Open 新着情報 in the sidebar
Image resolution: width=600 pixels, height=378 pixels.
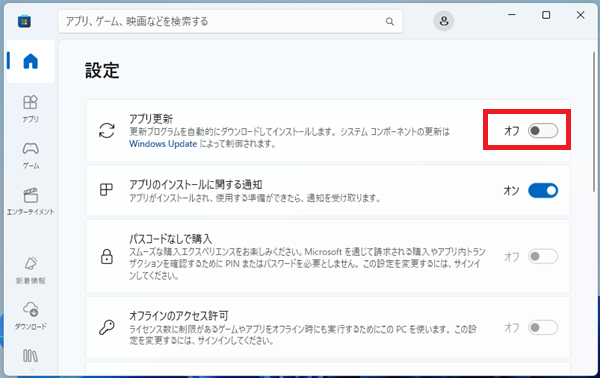(x=31, y=270)
